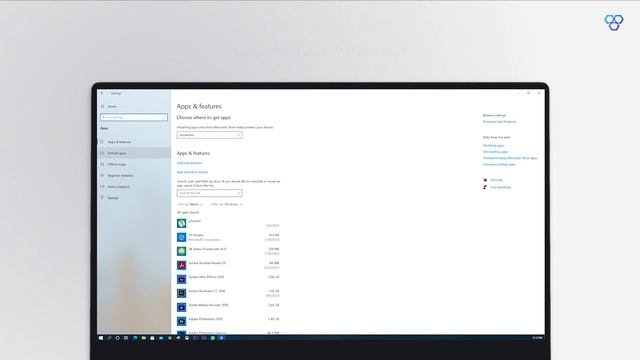
Task: Click the Adobe Illustrator CC 2018 icon
Action: point(181,293)
